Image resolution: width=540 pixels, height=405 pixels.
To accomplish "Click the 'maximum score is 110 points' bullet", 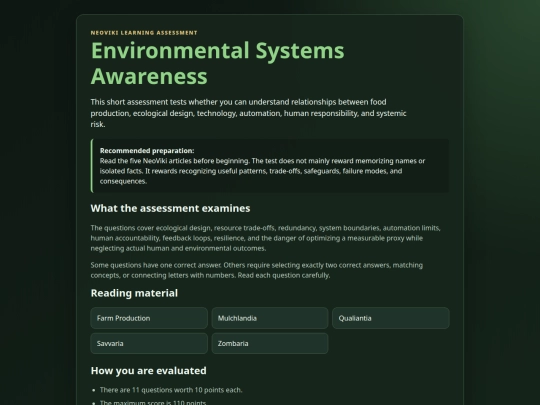I will [x=153, y=402].
